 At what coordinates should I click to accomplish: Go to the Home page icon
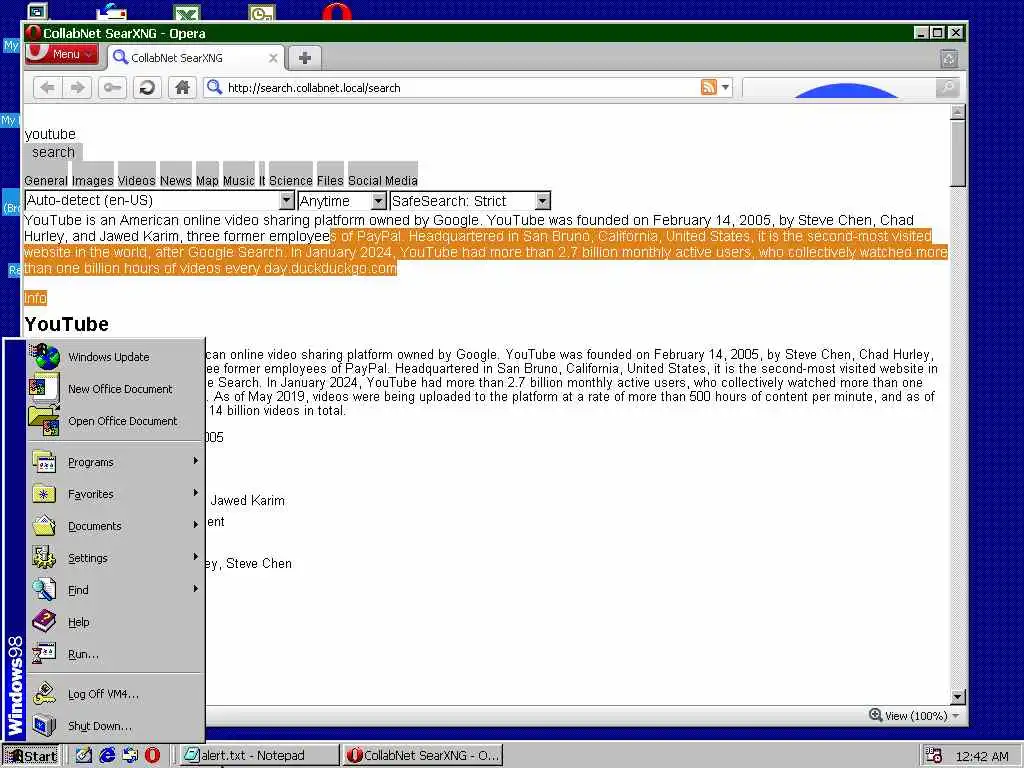tap(182, 88)
